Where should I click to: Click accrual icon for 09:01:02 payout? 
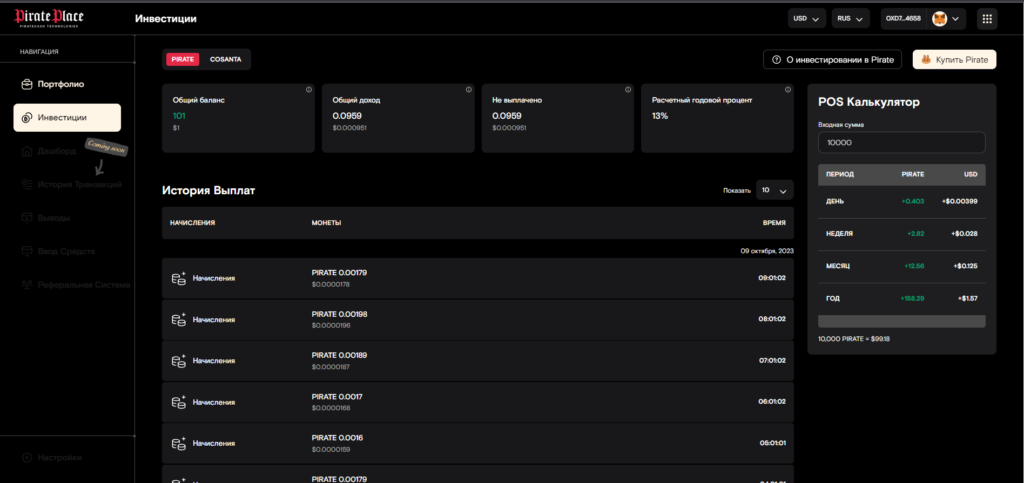tap(179, 278)
